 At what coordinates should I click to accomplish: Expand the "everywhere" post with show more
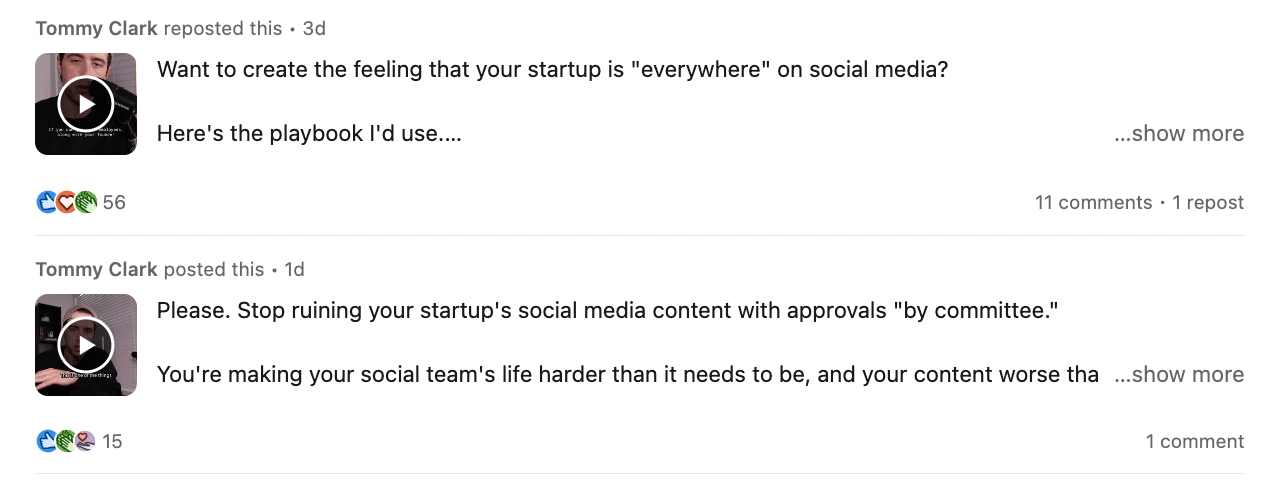tap(1179, 134)
